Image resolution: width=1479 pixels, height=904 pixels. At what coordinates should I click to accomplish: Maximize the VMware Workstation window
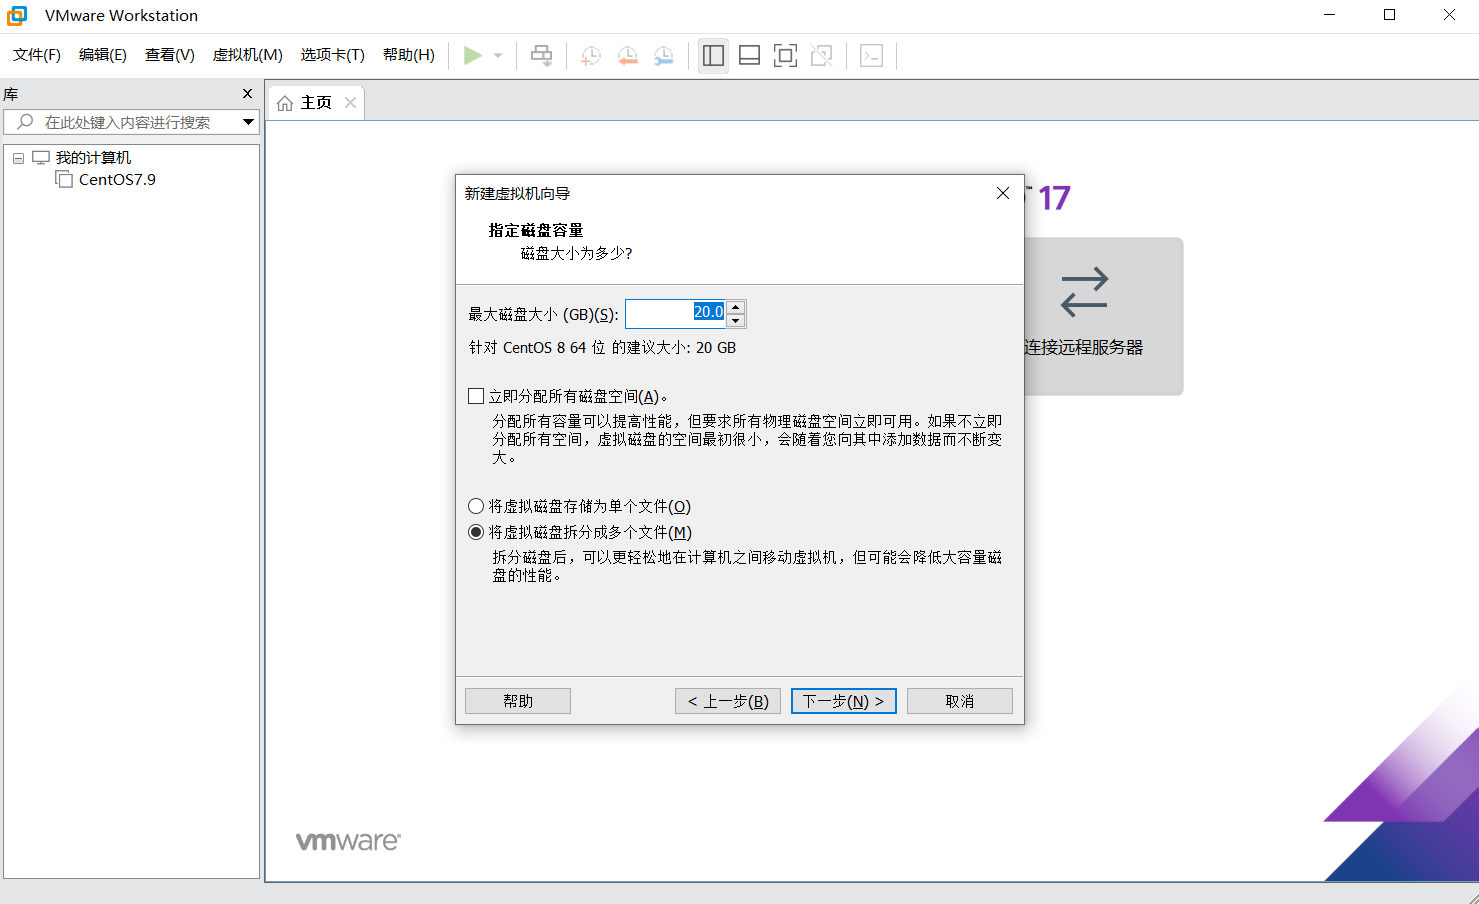tap(1389, 15)
